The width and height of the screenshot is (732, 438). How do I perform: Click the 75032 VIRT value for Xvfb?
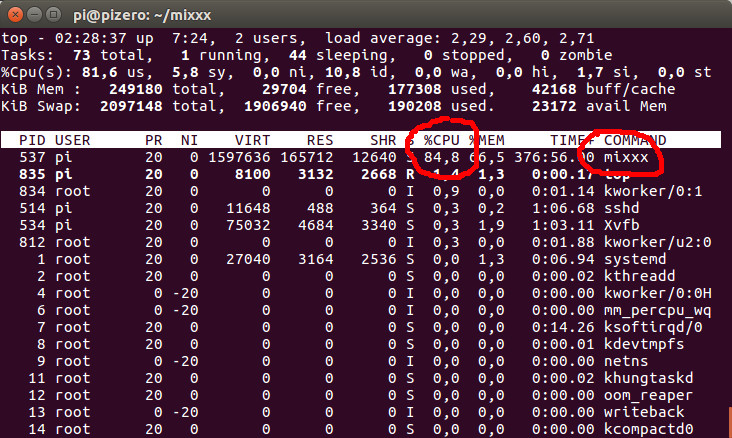click(248, 225)
